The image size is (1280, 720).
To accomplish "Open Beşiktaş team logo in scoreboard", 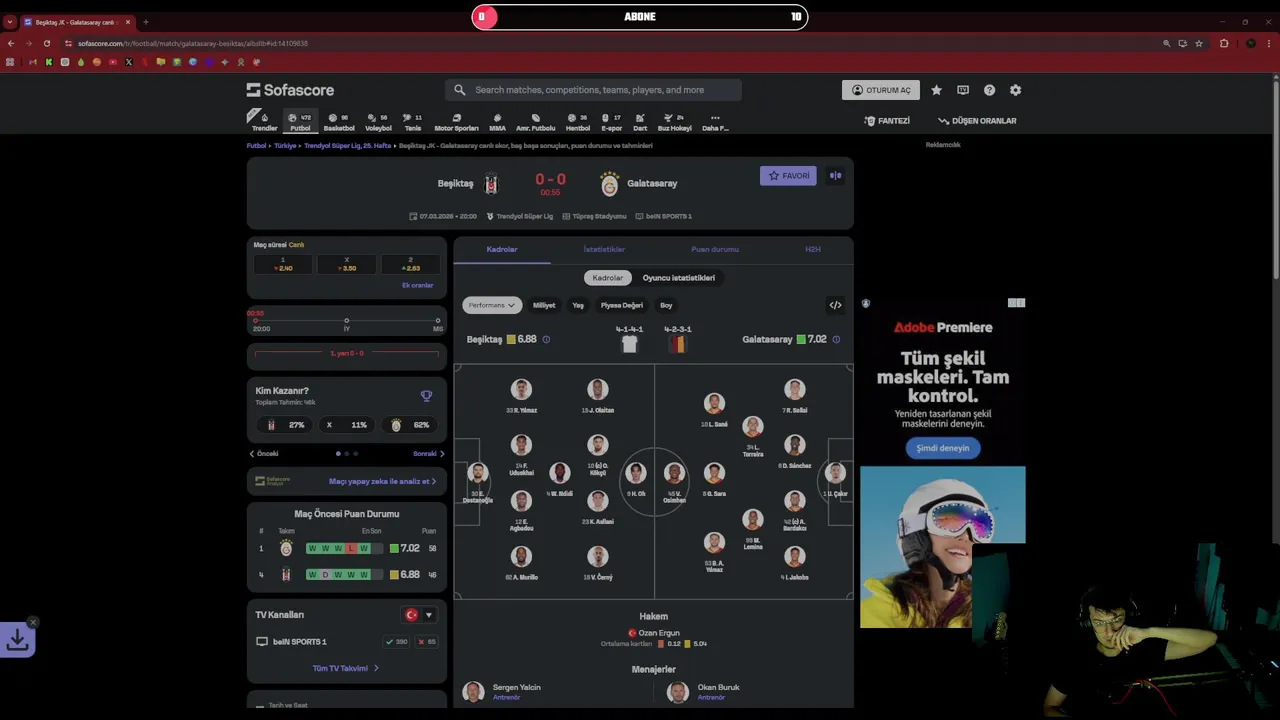I will (491, 184).
